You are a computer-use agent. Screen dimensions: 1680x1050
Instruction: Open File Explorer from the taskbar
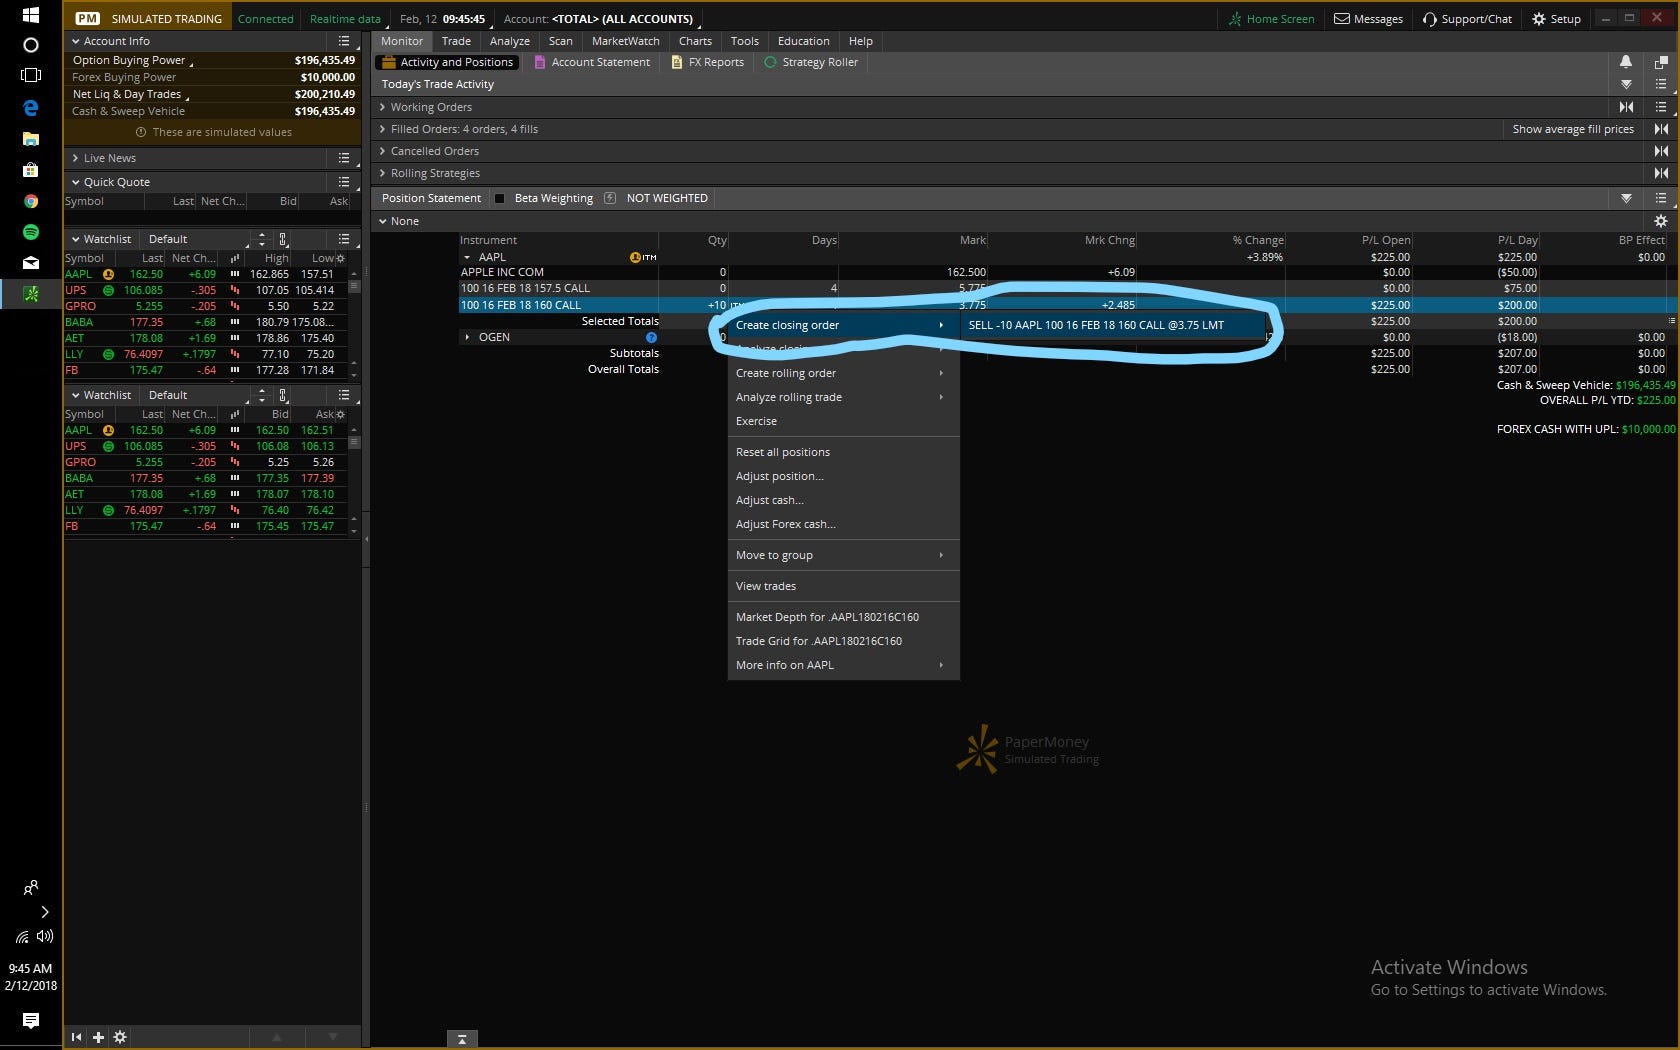(x=31, y=139)
